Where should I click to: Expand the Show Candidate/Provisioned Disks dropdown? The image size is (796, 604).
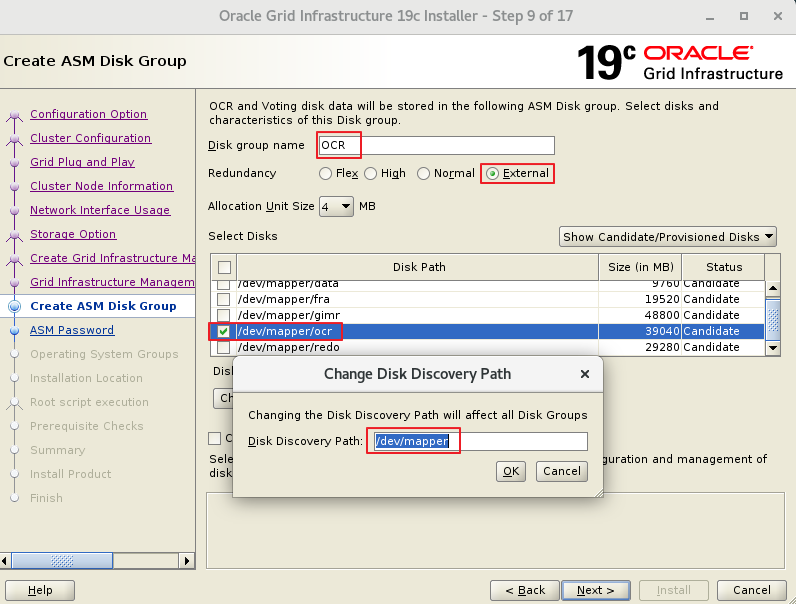(x=667, y=237)
